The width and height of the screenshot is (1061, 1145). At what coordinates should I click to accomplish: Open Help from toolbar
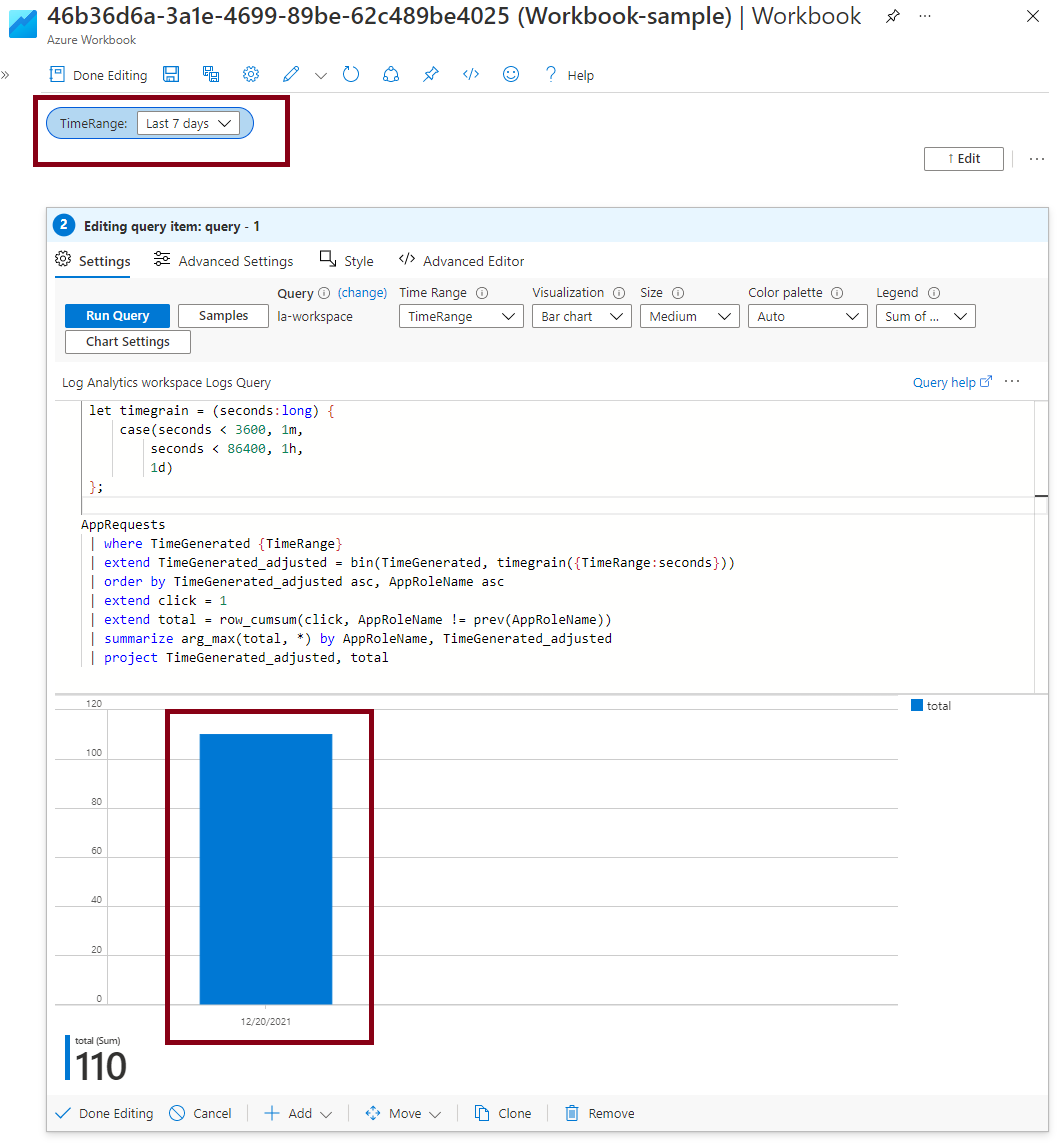coord(569,74)
